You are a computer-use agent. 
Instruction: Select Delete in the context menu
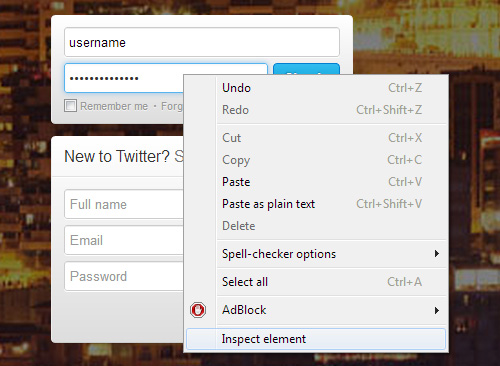[x=316, y=226]
